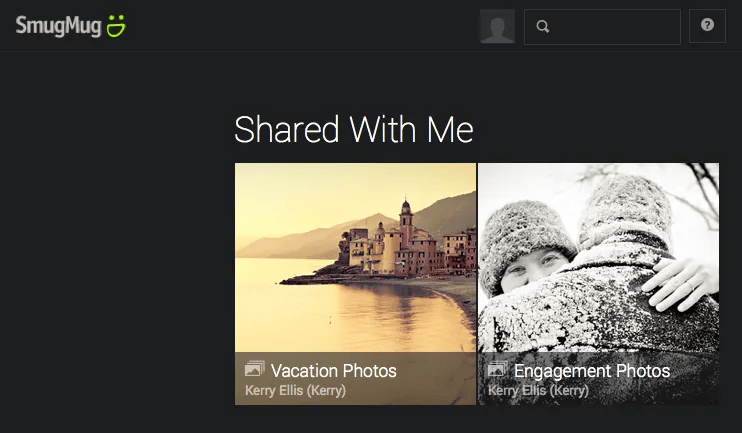Click the Shared With Me heading
This screenshot has height=433, width=742.
(353, 130)
